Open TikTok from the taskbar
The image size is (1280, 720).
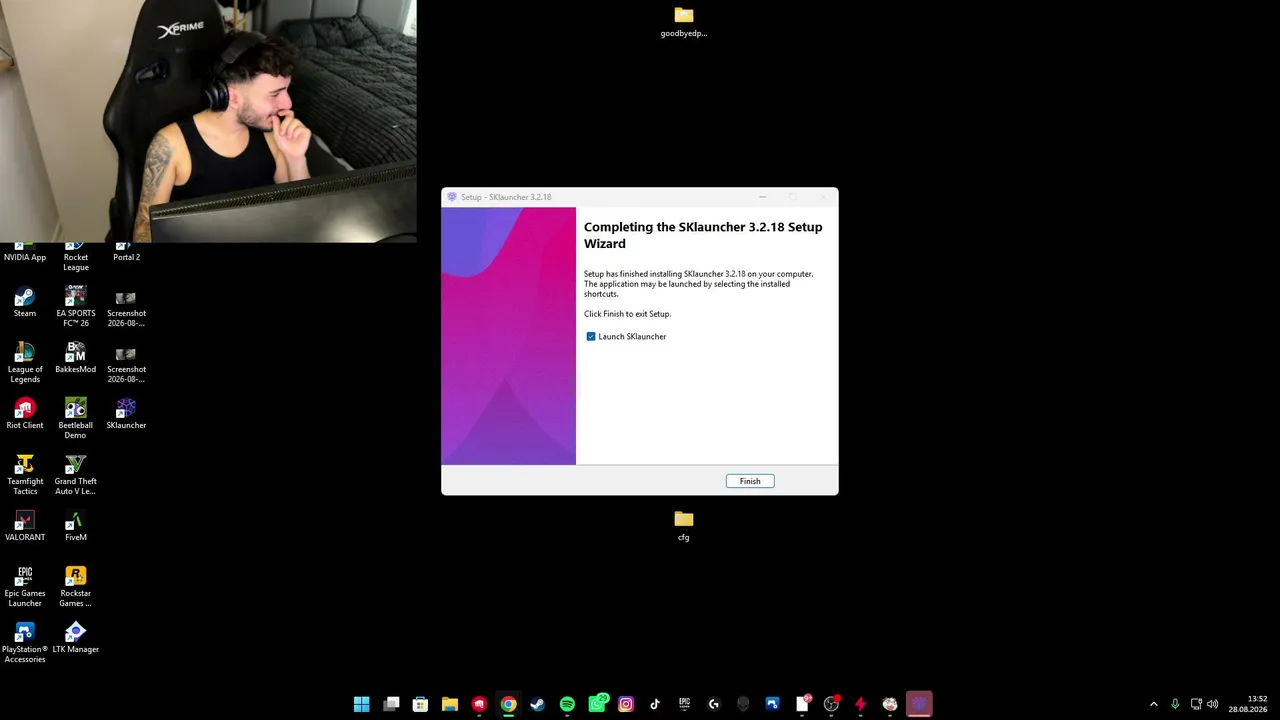point(655,704)
